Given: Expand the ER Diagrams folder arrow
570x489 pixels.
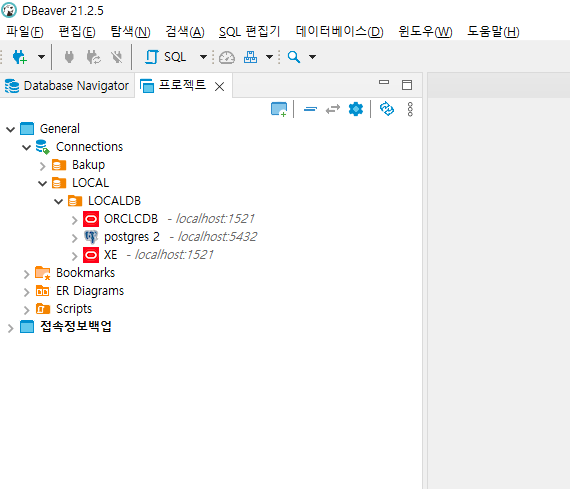Looking at the screenshot, I should pyautogui.click(x=27, y=292).
